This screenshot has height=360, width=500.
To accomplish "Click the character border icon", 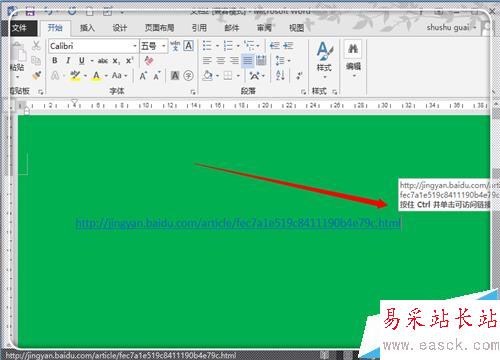I will click(189, 46).
